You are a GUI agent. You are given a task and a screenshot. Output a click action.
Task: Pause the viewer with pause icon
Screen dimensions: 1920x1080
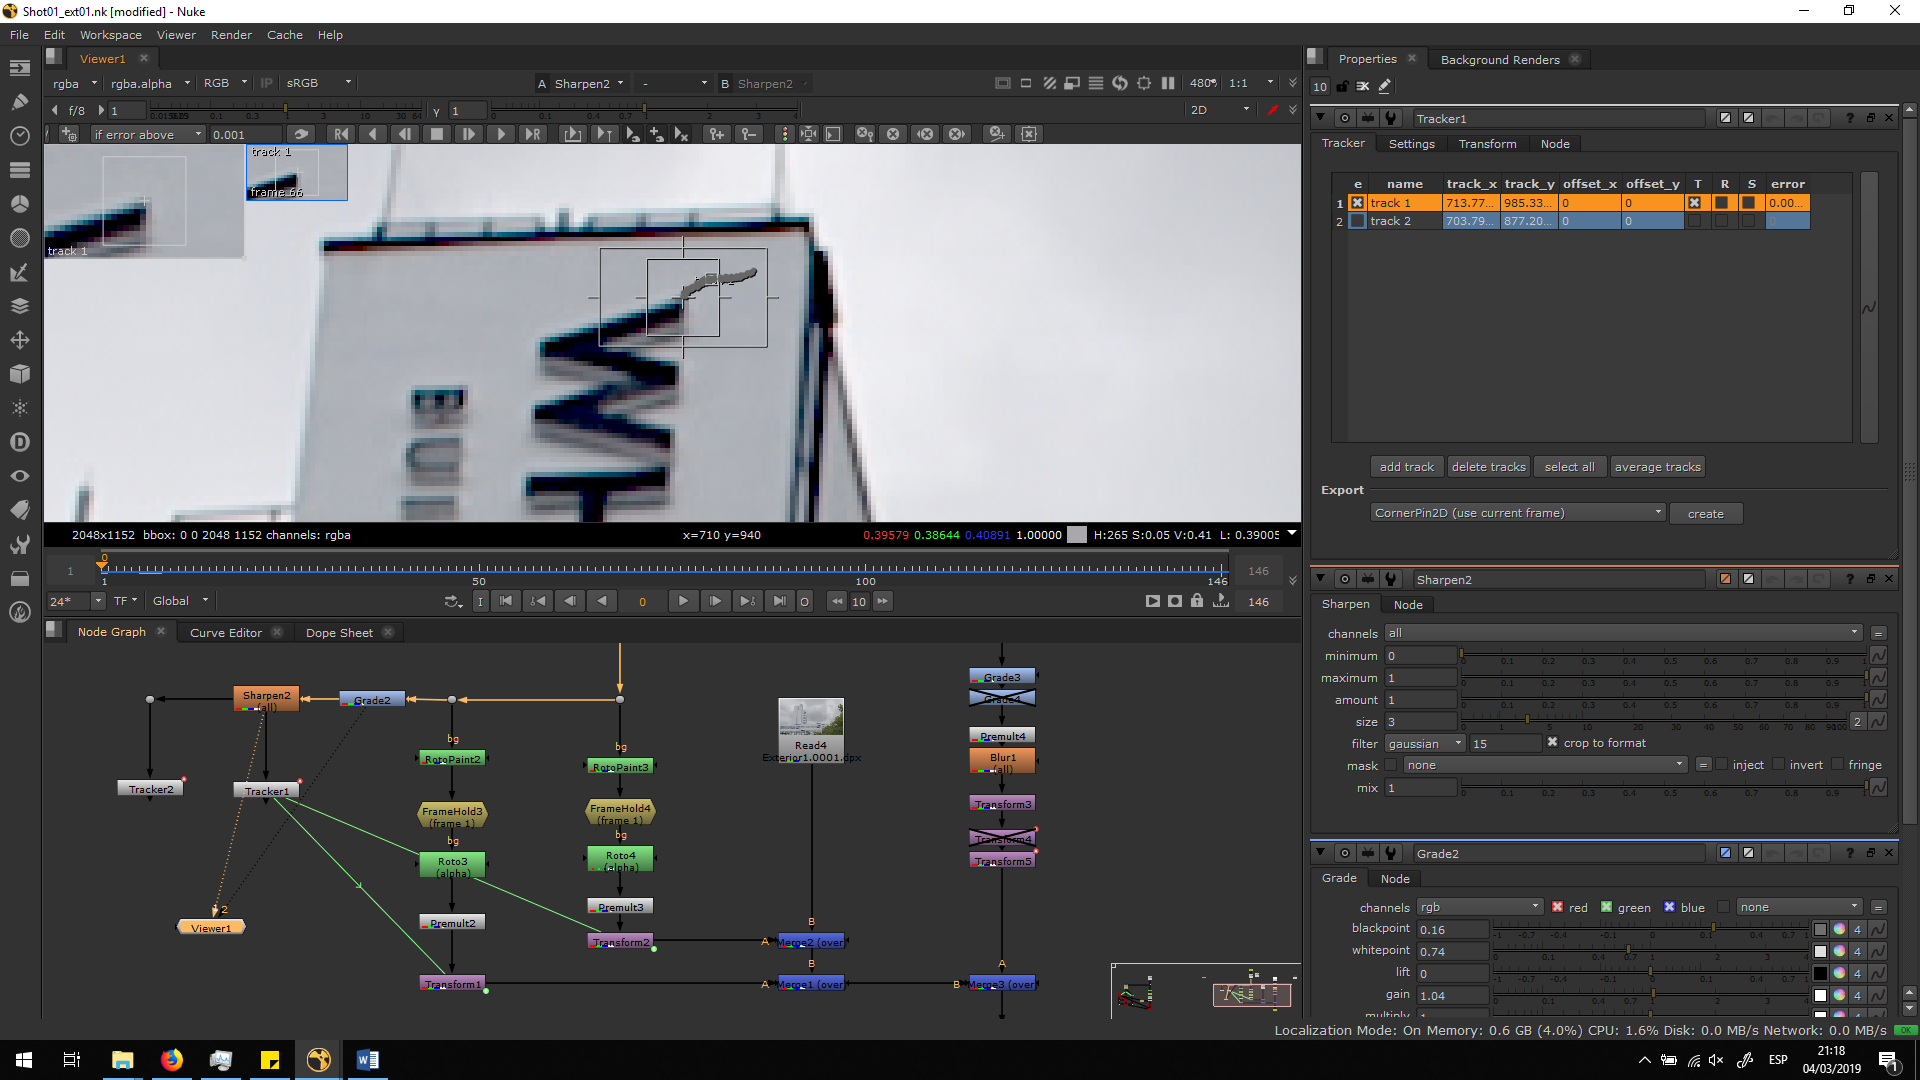1167,83
